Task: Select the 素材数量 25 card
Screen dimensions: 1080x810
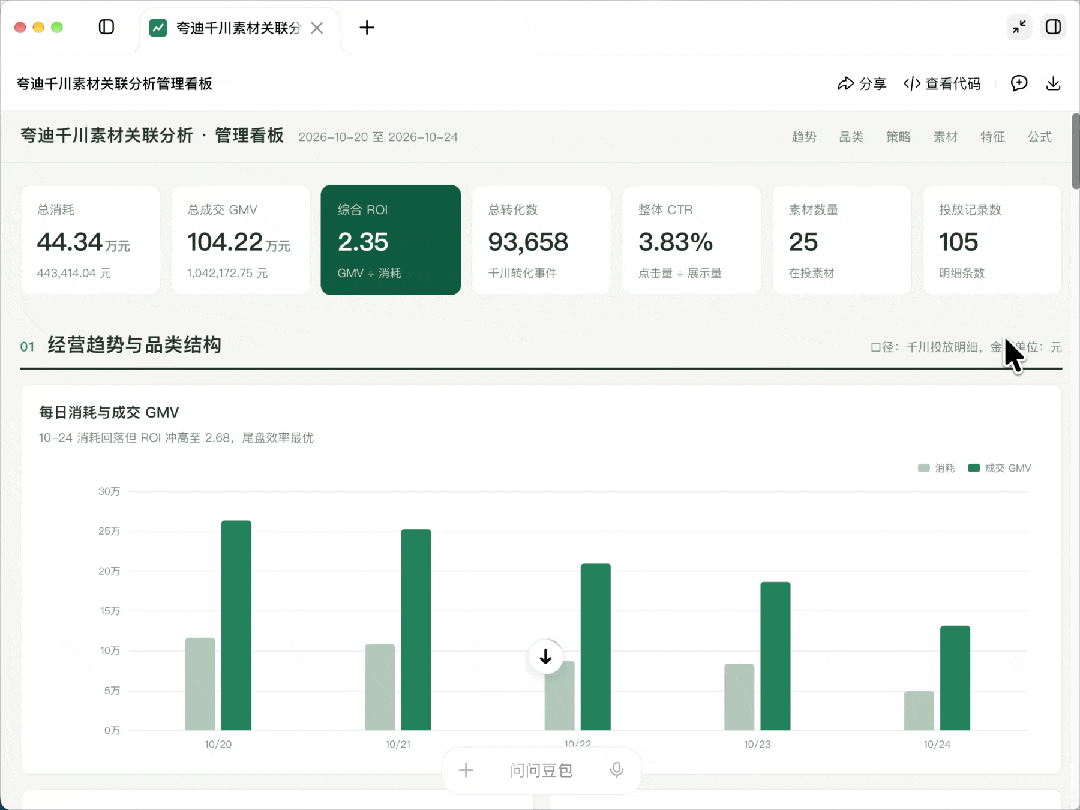Action: coord(842,240)
